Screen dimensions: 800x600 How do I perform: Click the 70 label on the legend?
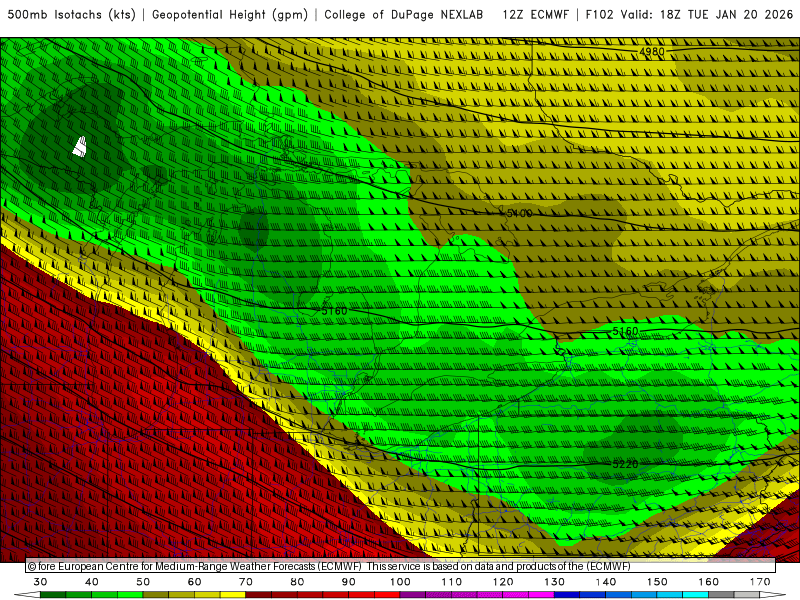pos(246,582)
